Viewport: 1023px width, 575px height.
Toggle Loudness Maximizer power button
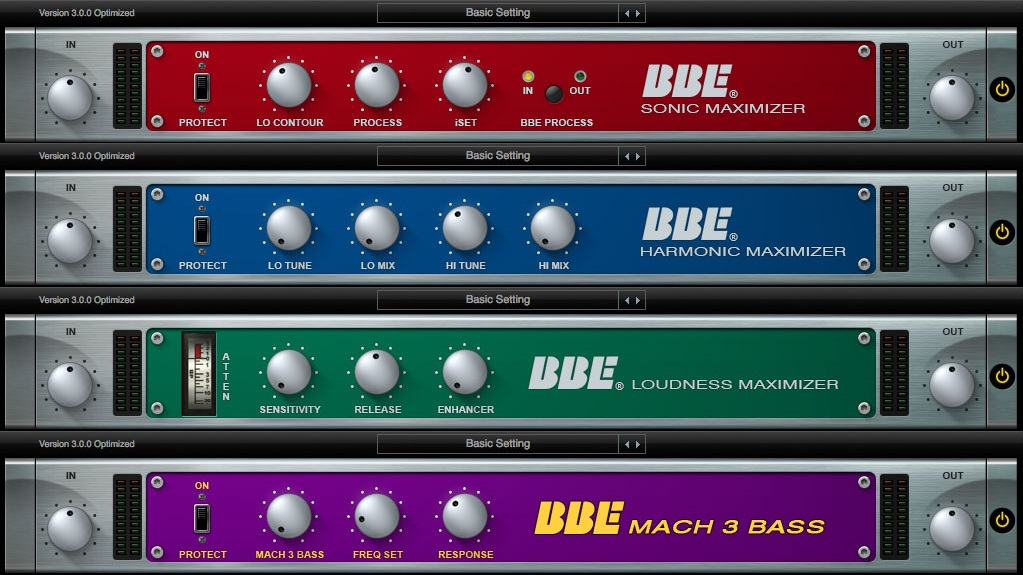[x=1002, y=376]
